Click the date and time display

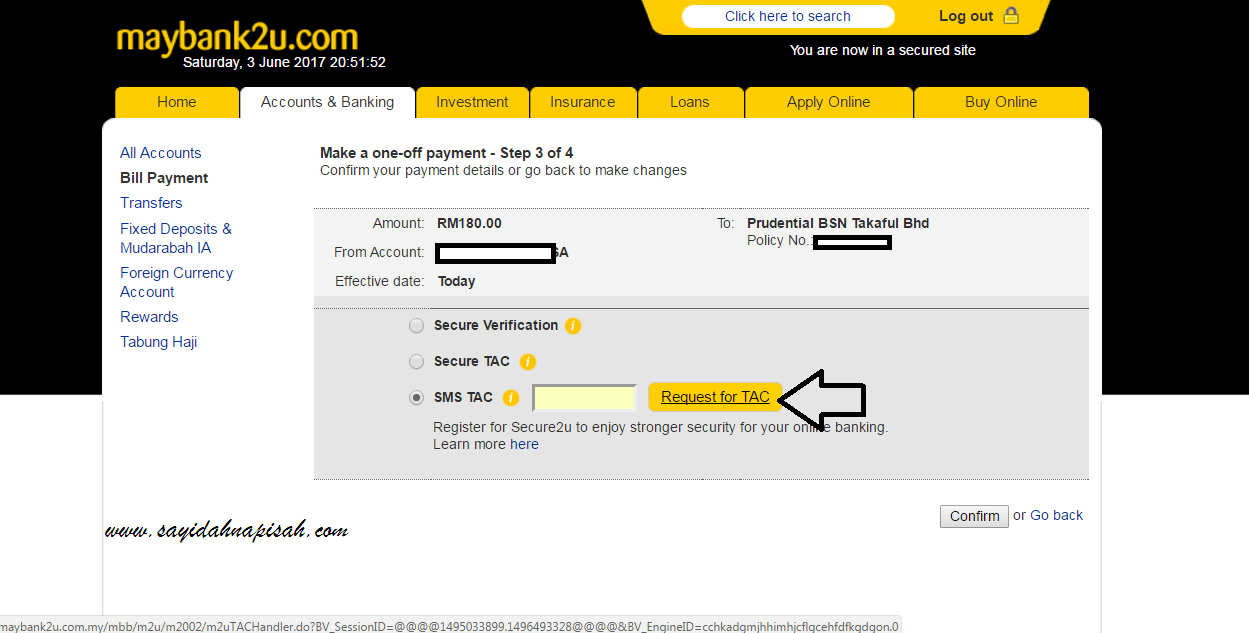[284, 62]
